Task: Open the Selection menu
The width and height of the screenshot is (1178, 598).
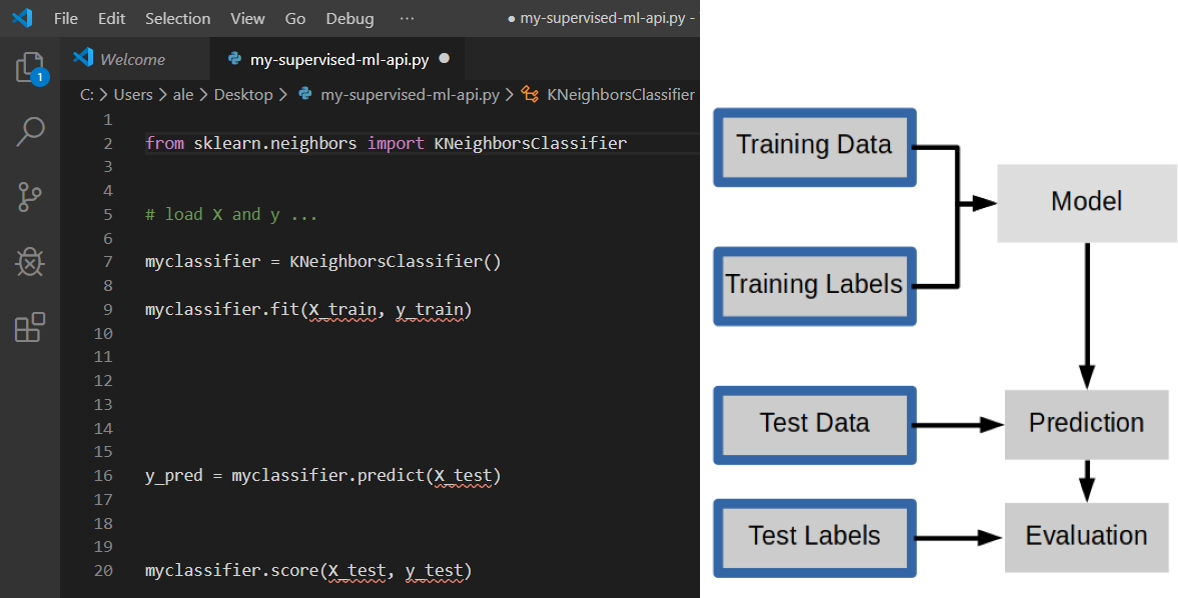Action: [x=177, y=18]
